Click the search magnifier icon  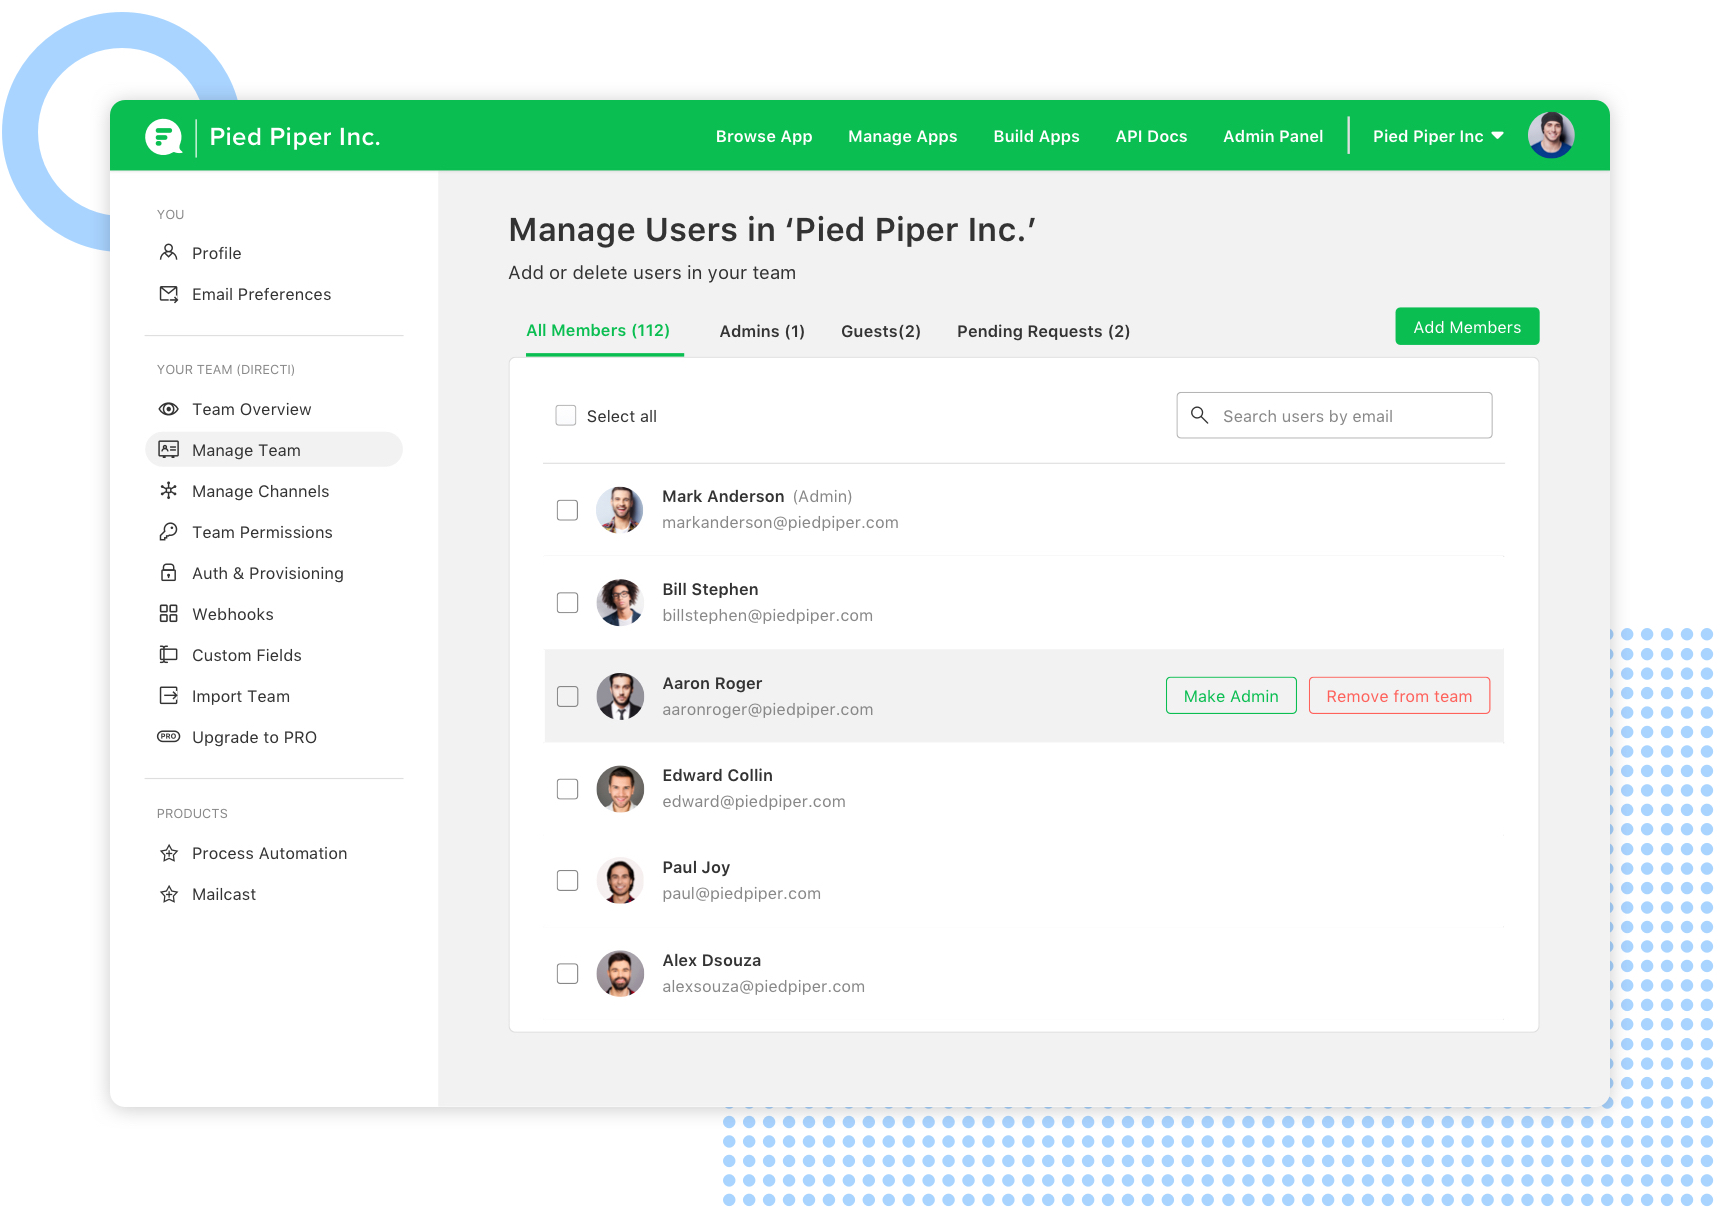(1199, 415)
